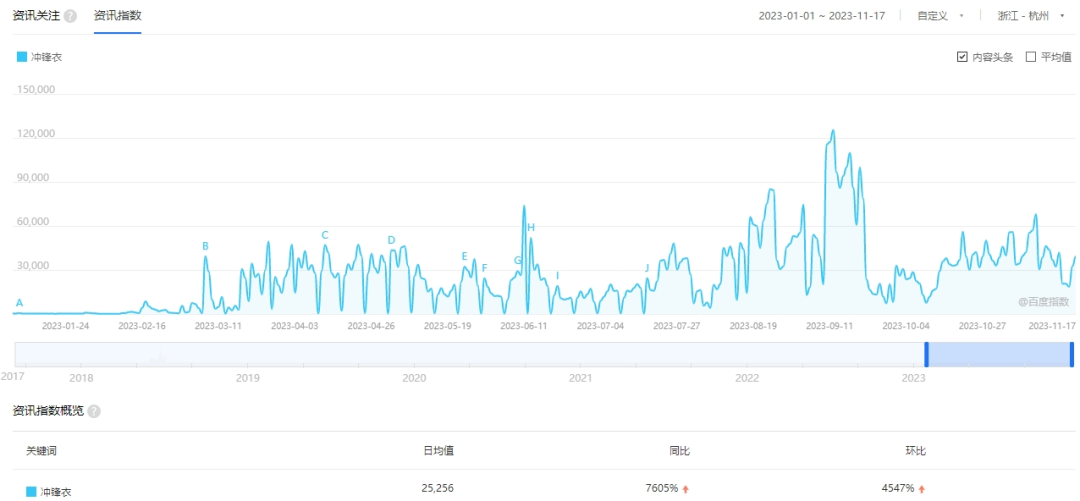Click news marker C on the chart
The height and width of the screenshot is (501, 1080).
[x=325, y=236]
